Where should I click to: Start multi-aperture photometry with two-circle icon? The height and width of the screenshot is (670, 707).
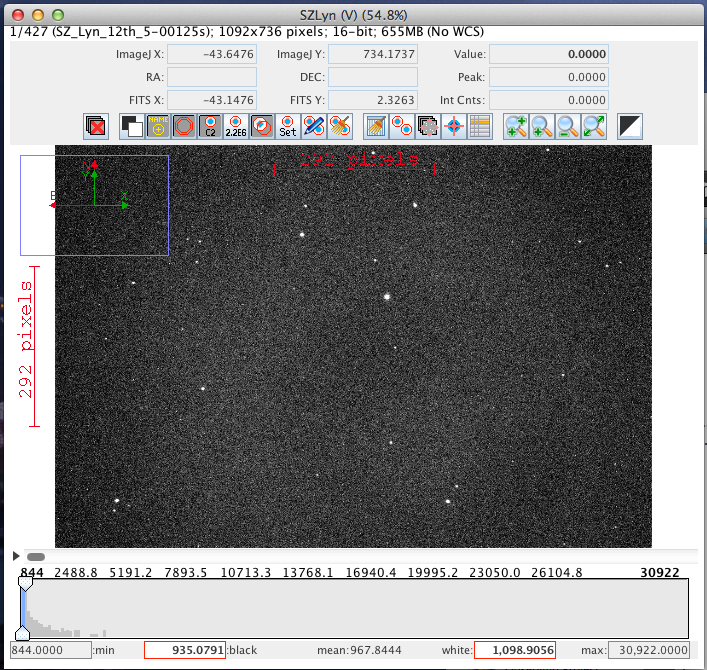point(402,126)
